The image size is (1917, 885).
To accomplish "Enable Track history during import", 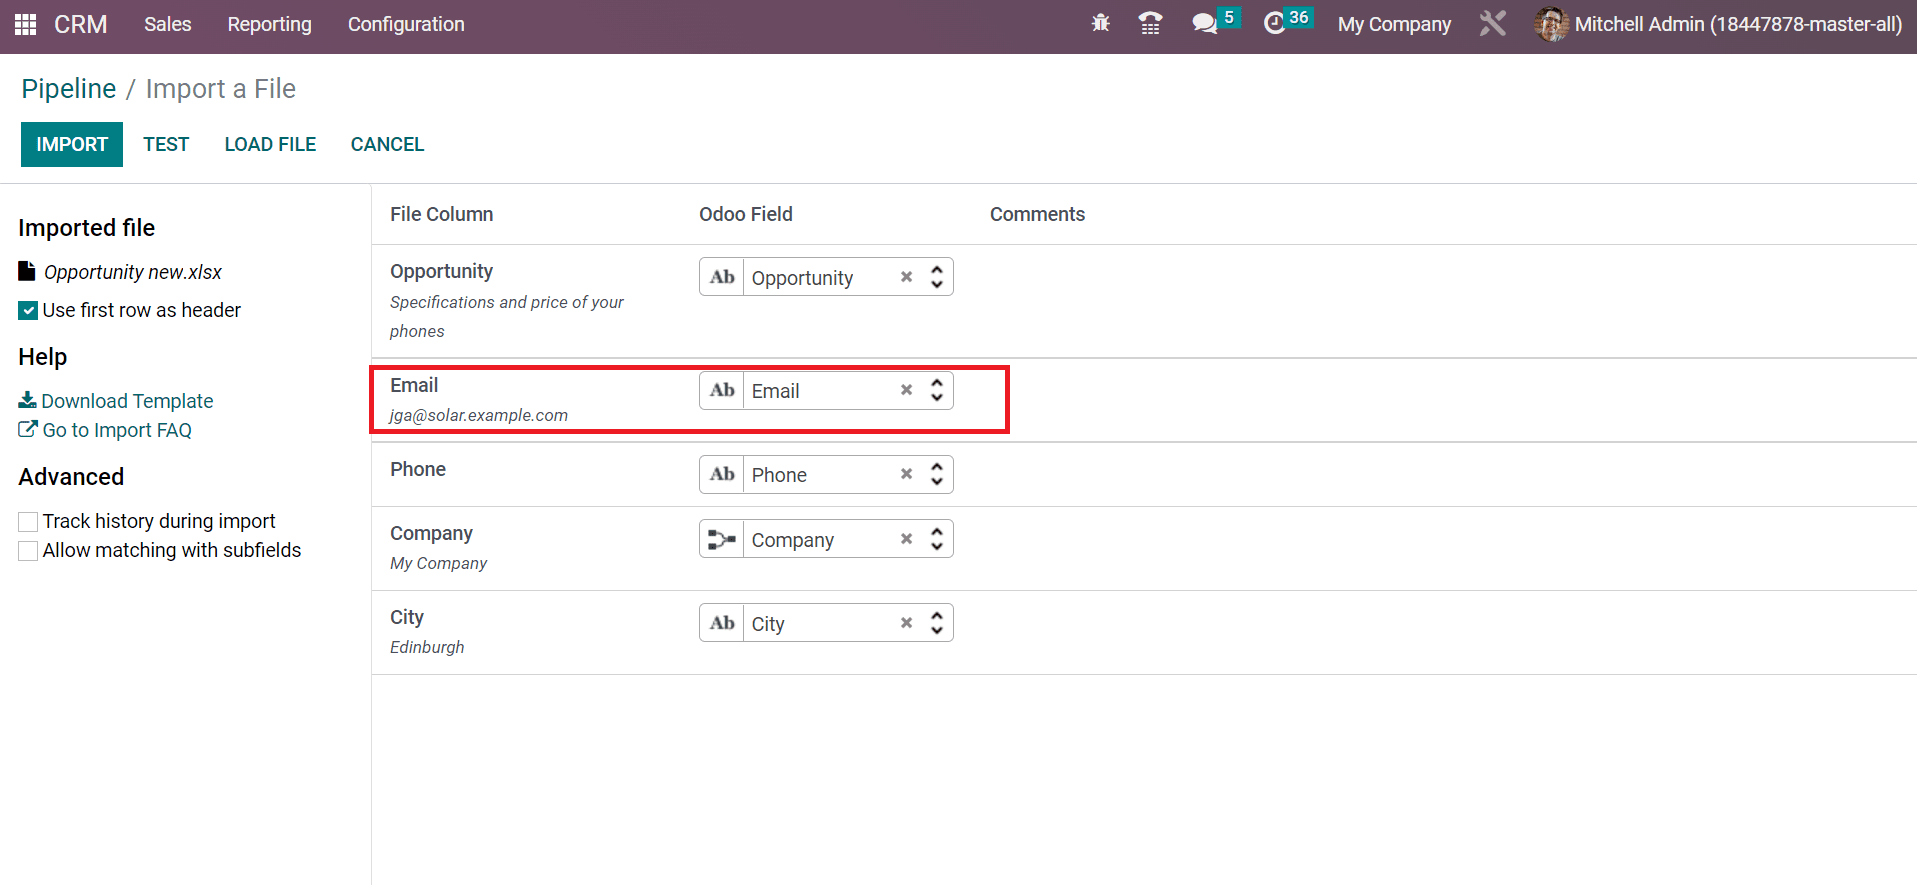I will tap(28, 522).
